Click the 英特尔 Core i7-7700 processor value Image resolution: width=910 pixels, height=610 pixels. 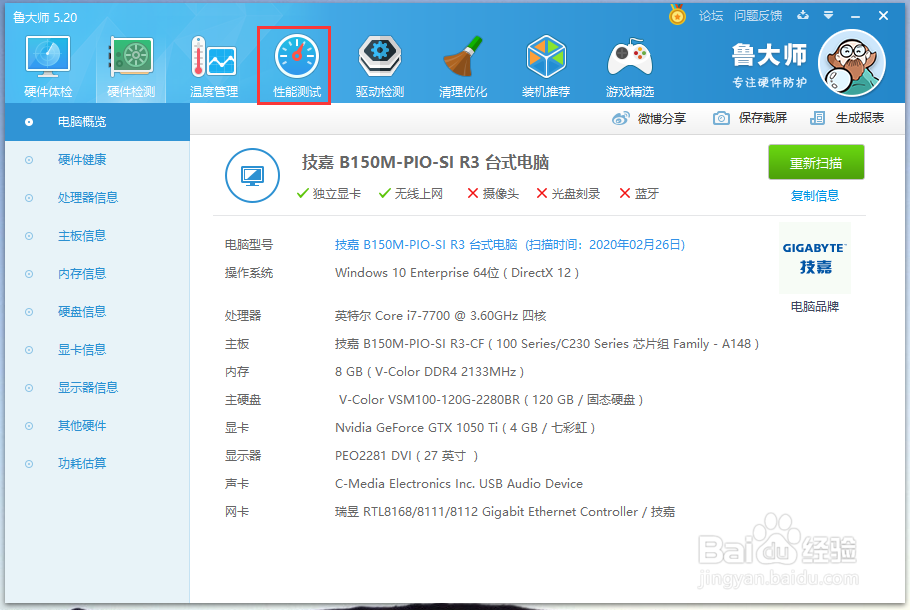click(x=440, y=316)
